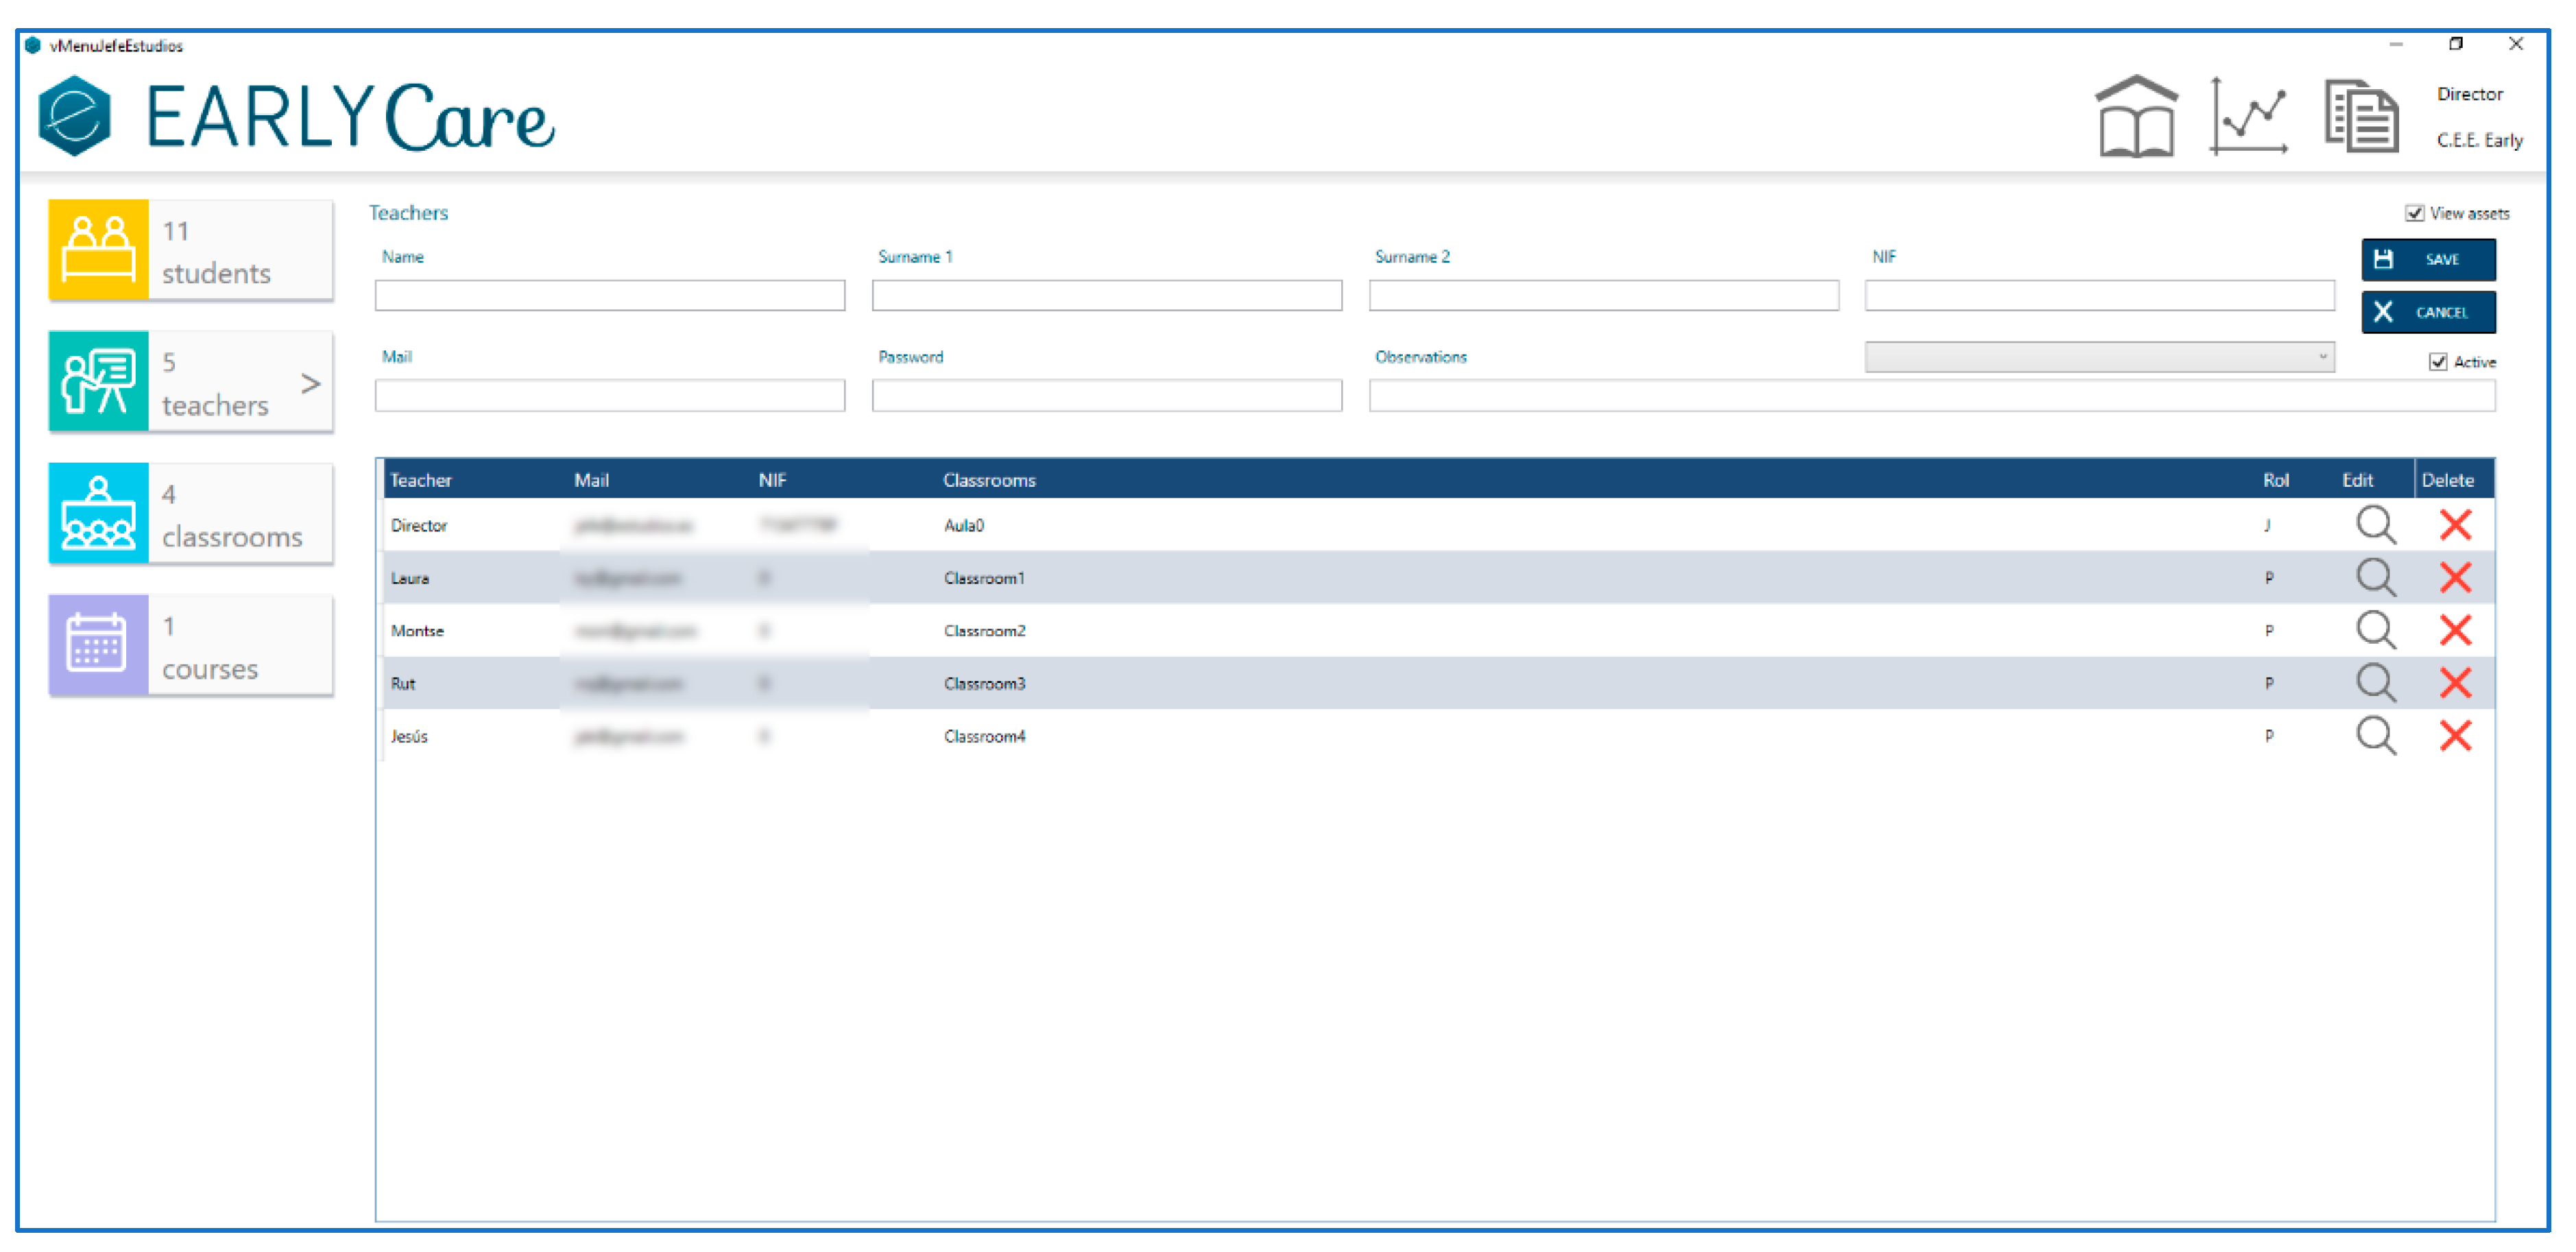Delete the Director row with red X
2576x1252 pixels.
coord(2455,525)
